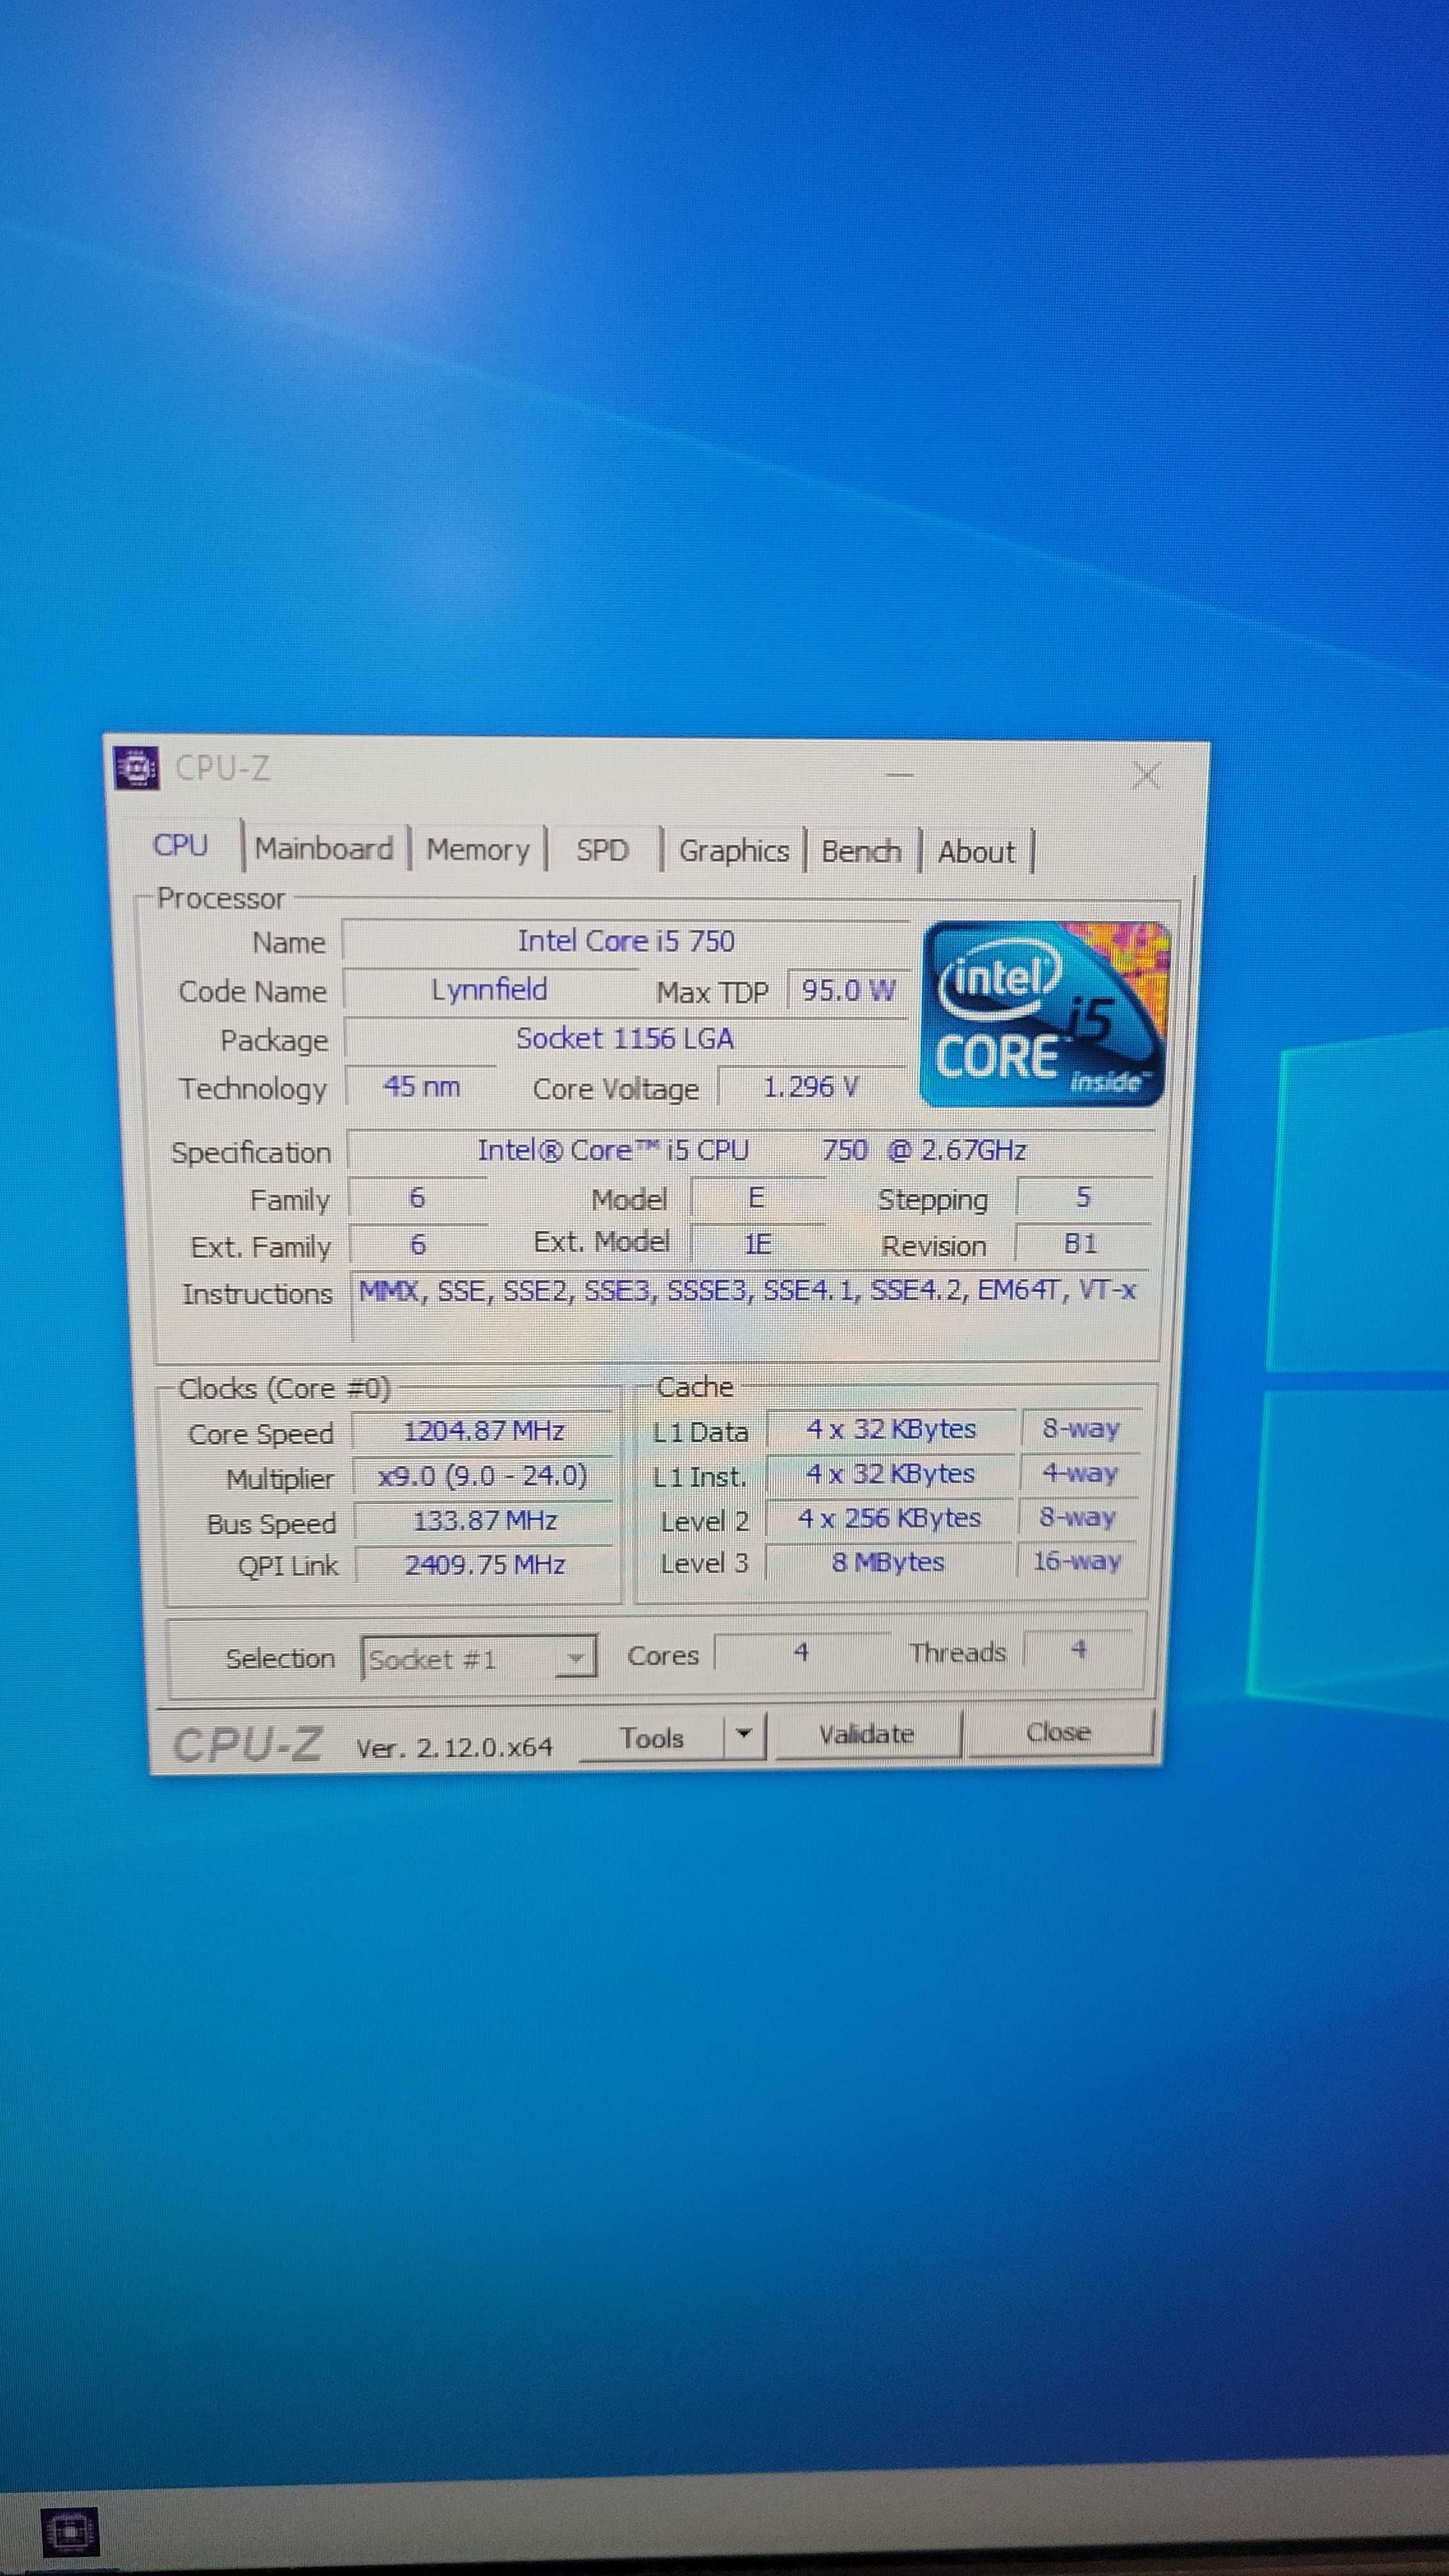Click the Technology value 45 nm
Viewport: 1449px width, 2576px height.
pyautogui.click(x=421, y=1087)
